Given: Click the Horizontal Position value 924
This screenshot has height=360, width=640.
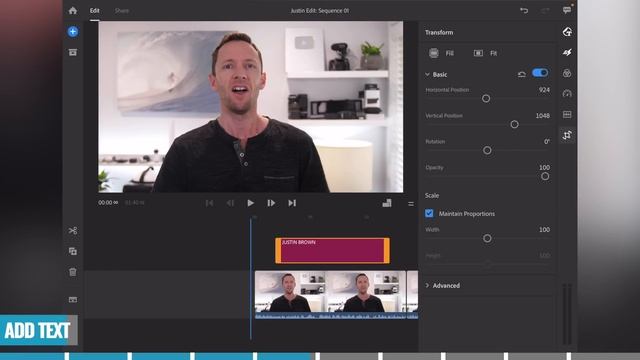Looking at the screenshot, I should click(544, 90).
